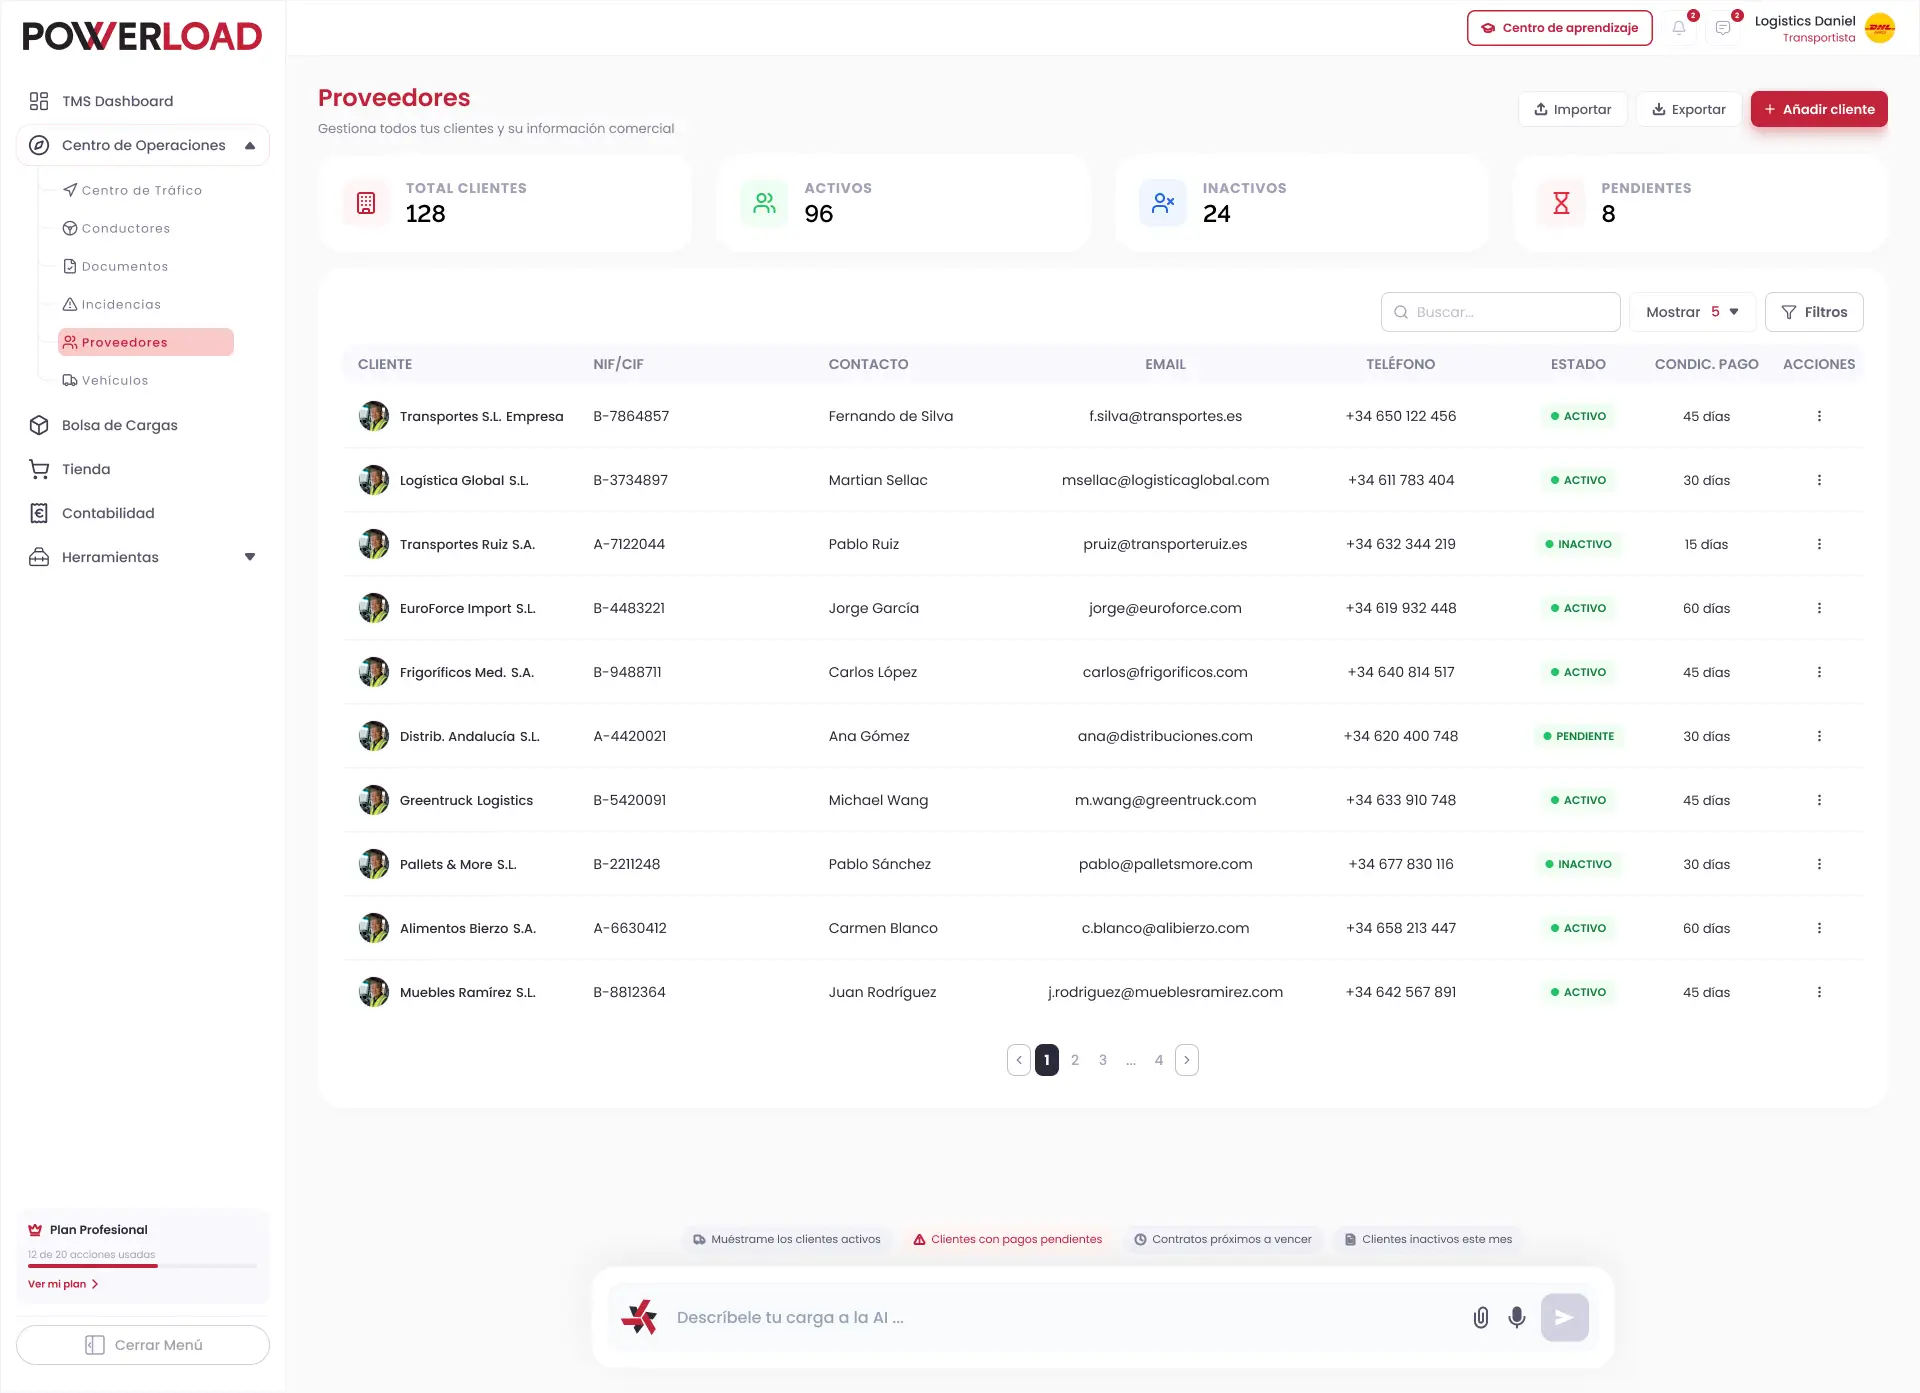
Task: Open the Mostrar 5 rows dropdown
Action: pyautogui.click(x=1692, y=312)
